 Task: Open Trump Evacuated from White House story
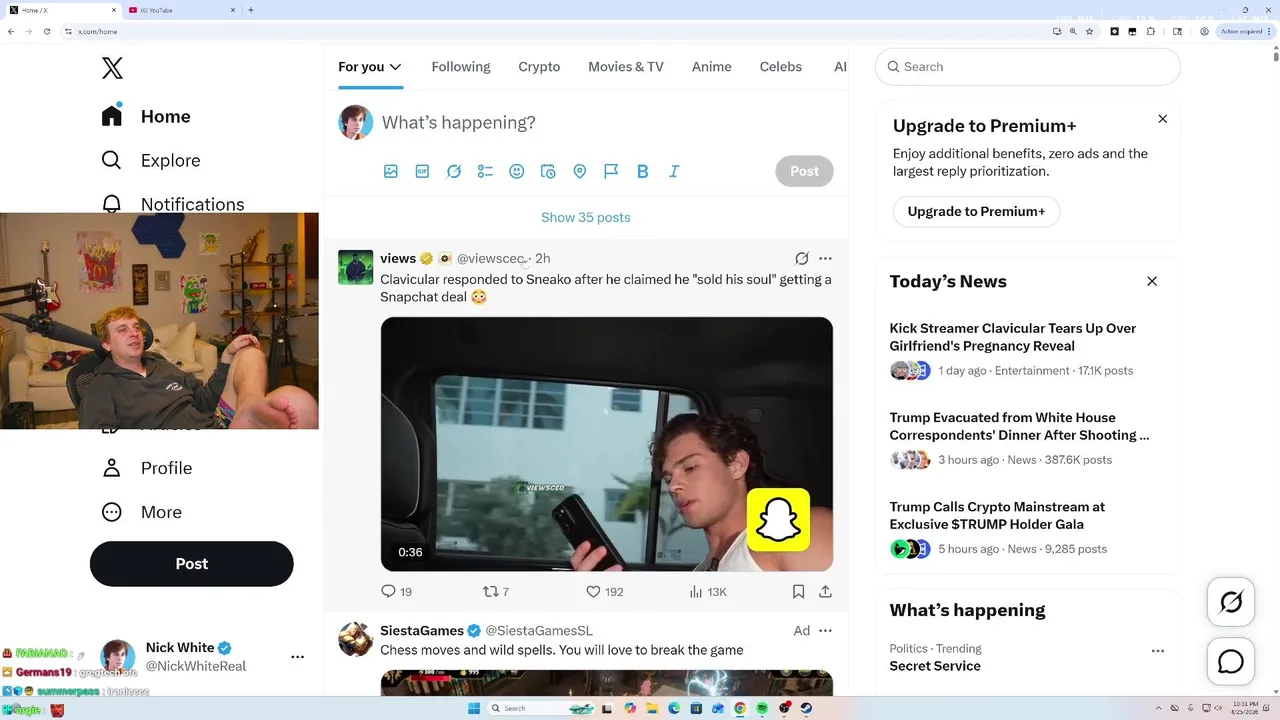tap(1019, 426)
